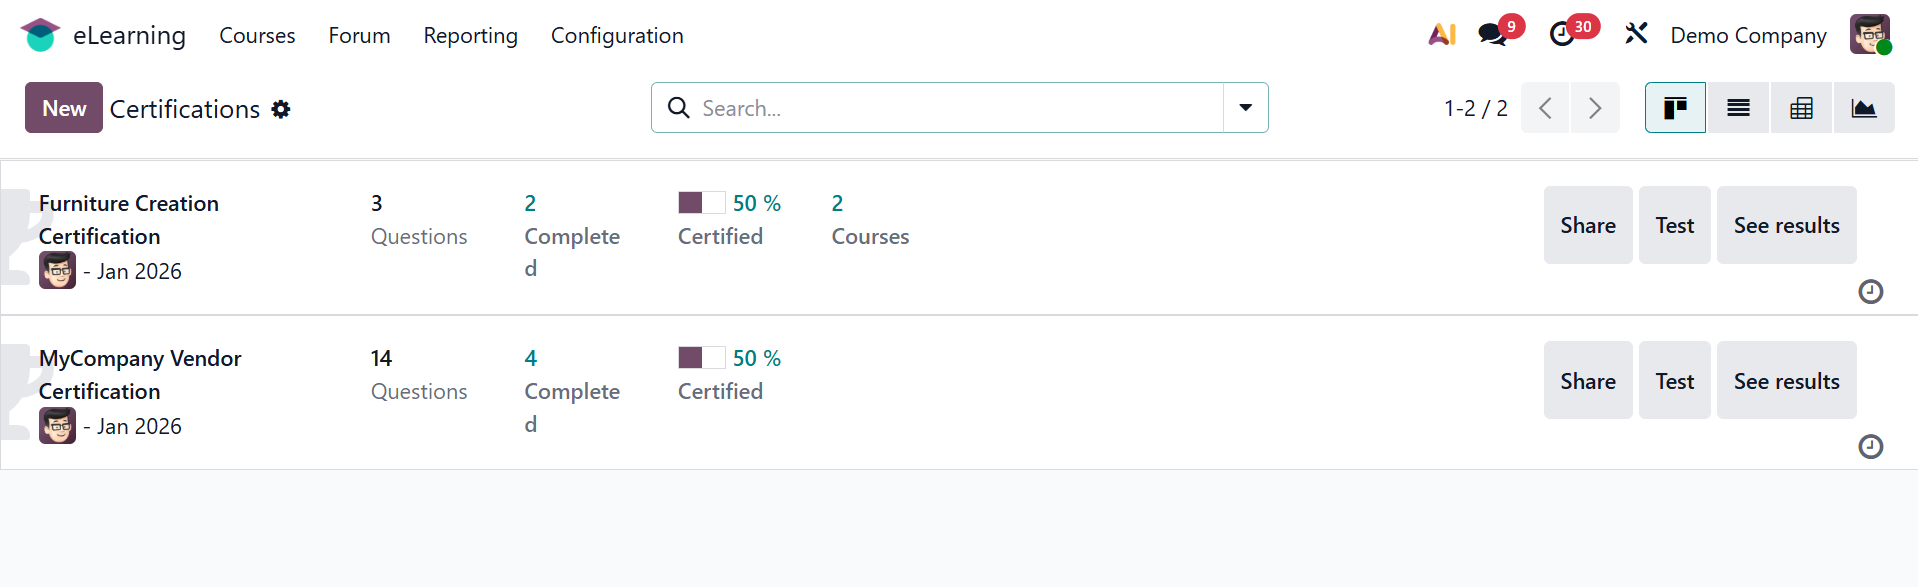
Task: Click the New certification button
Action: pyautogui.click(x=64, y=108)
